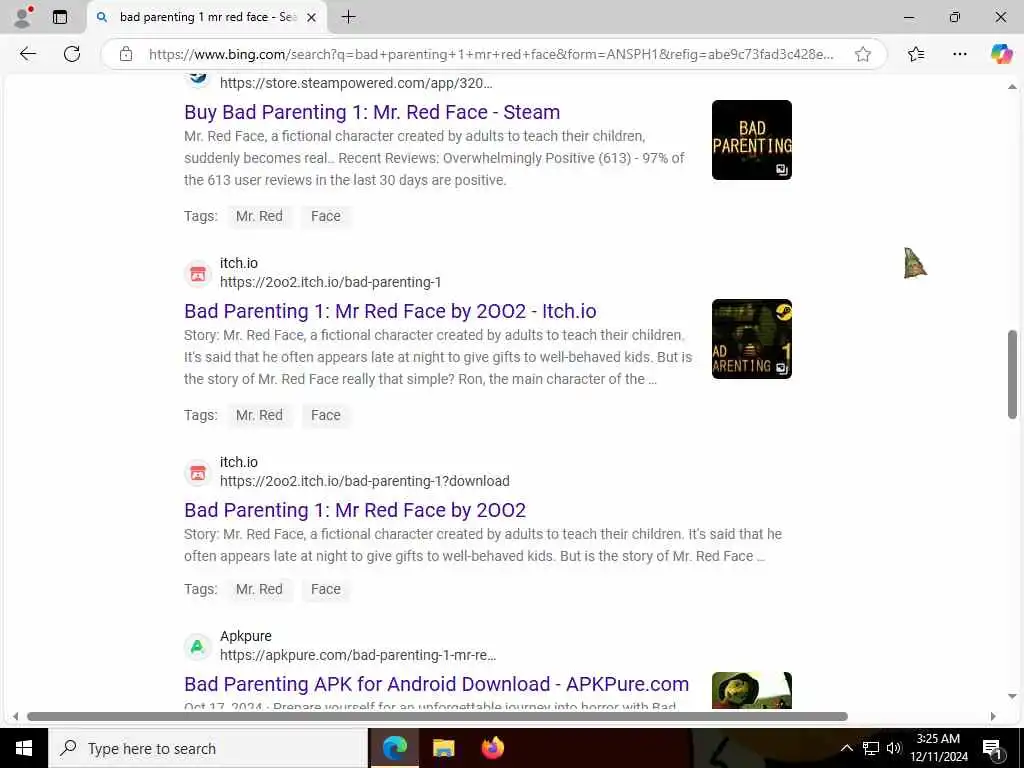Open Bad Parenting 1 Itch.io result title
The height and width of the screenshot is (768, 1024).
[x=390, y=312]
